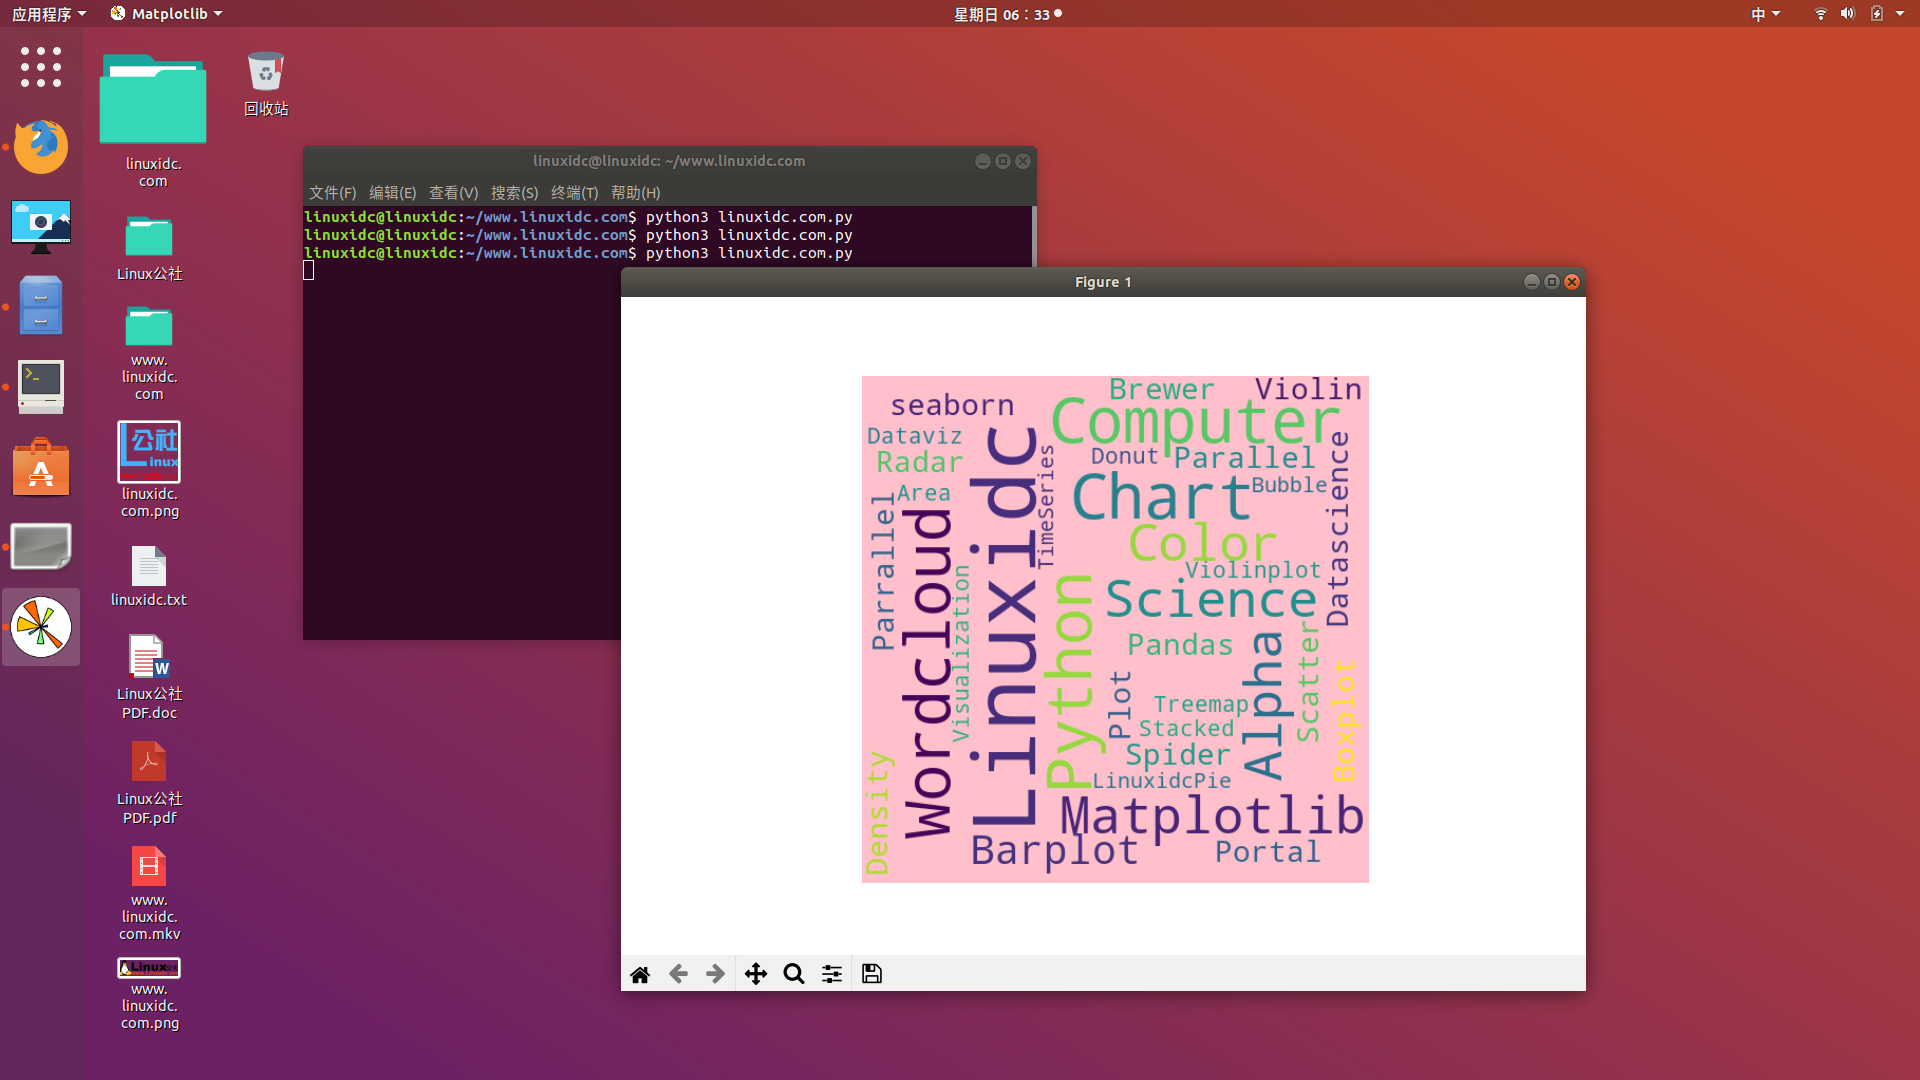The height and width of the screenshot is (1080, 1920).
Task: Select Linux公社 PDF.pdf file on desktop
Action: pos(149,783)
